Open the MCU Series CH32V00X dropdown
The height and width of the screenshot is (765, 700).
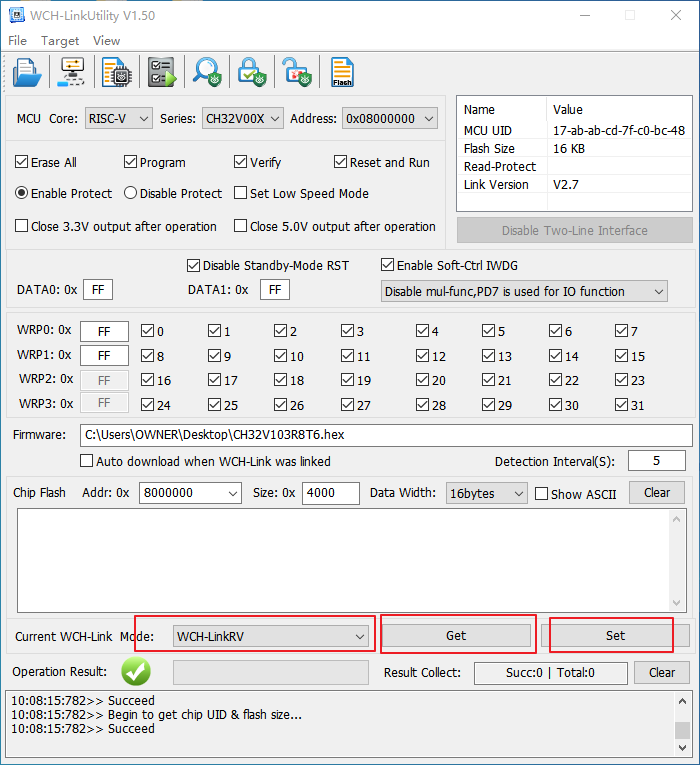[x=243, y=118]
